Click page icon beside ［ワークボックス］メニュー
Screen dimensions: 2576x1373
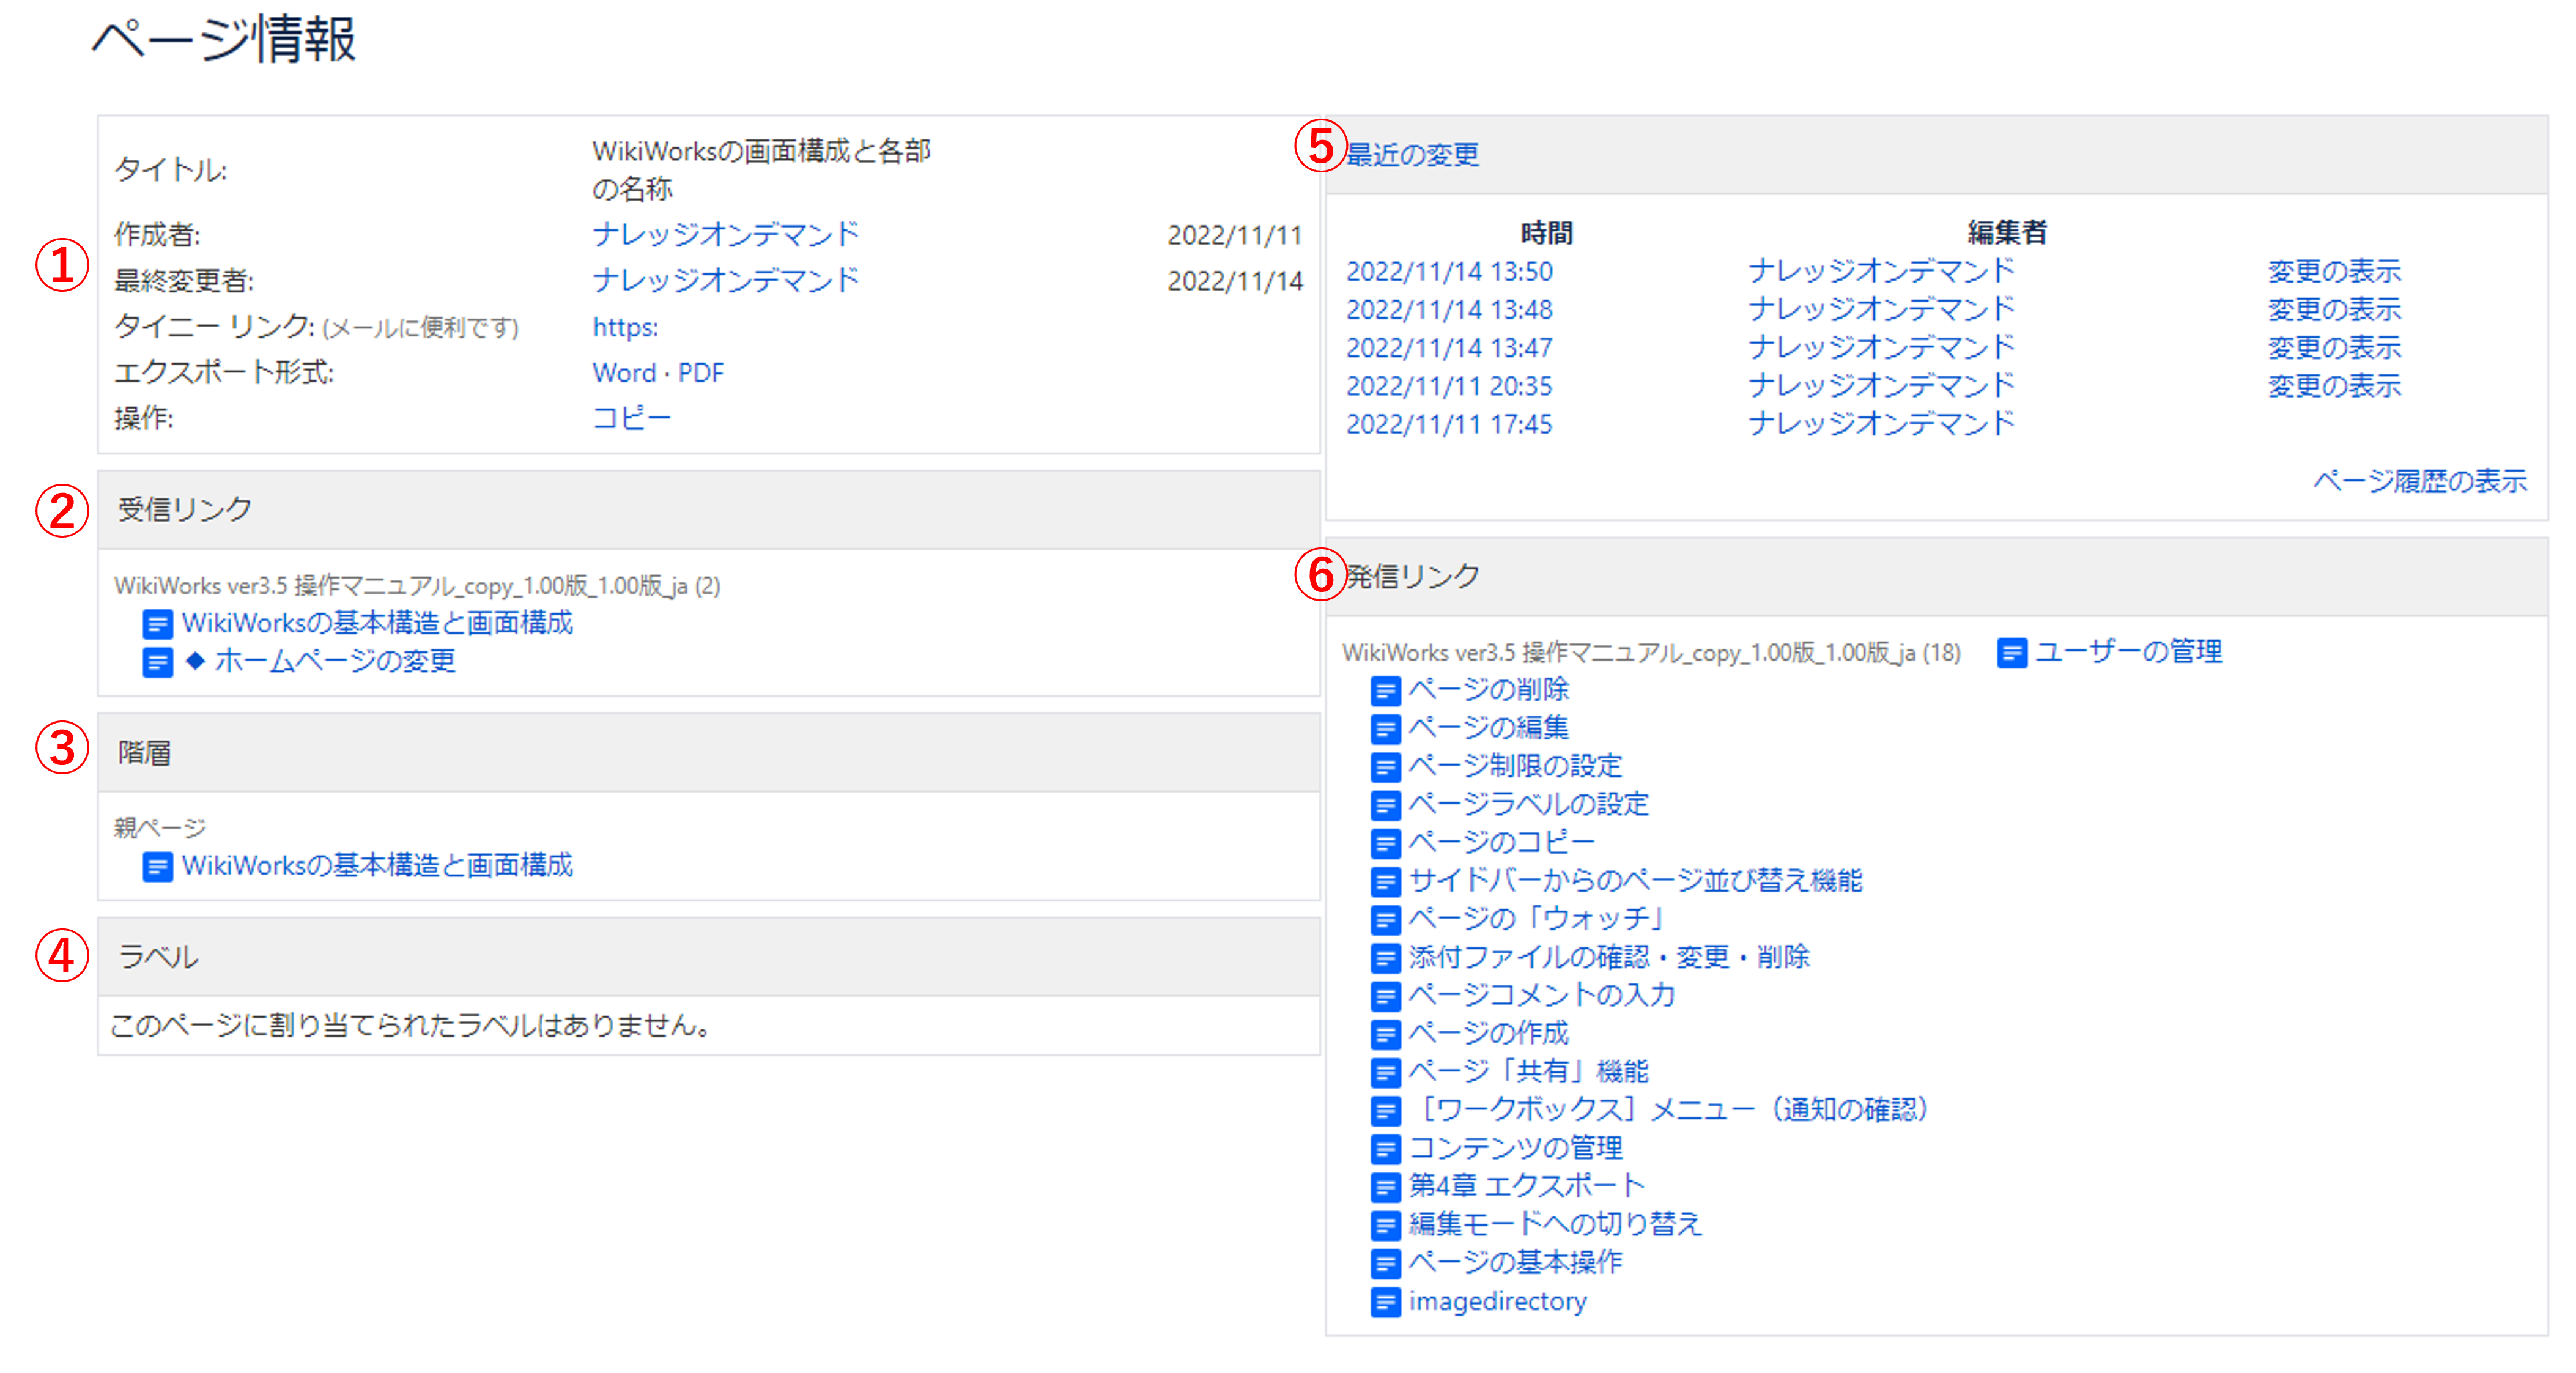coord(1385,1110)
